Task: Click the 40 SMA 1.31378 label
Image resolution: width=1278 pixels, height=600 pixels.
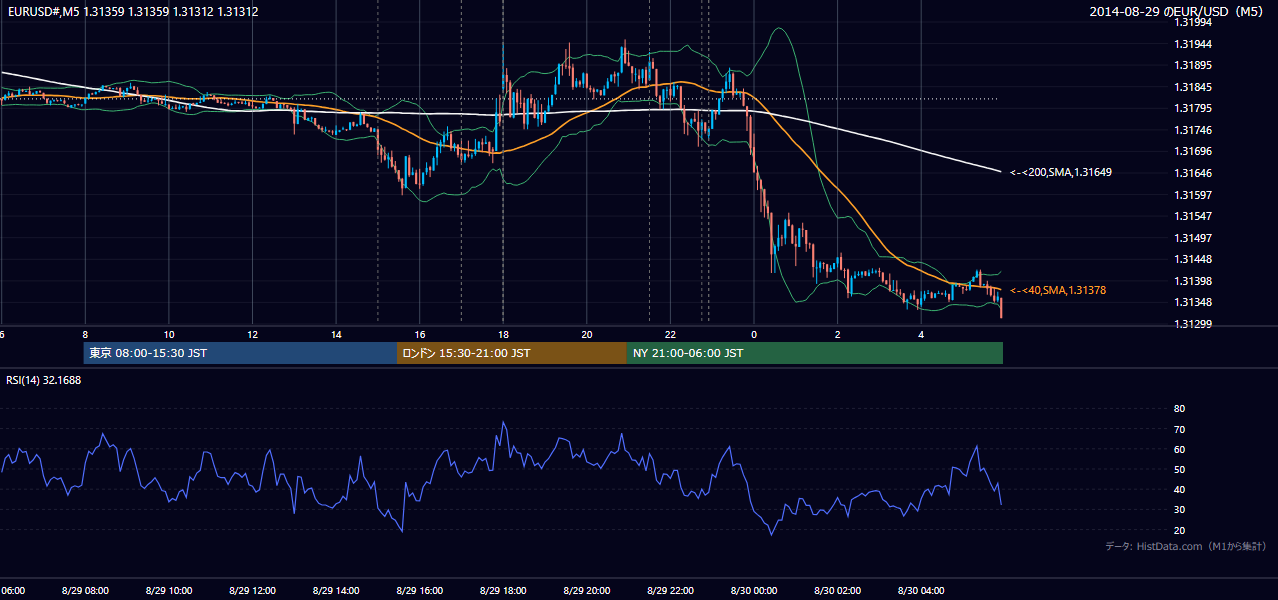Action: point(1058,290)
